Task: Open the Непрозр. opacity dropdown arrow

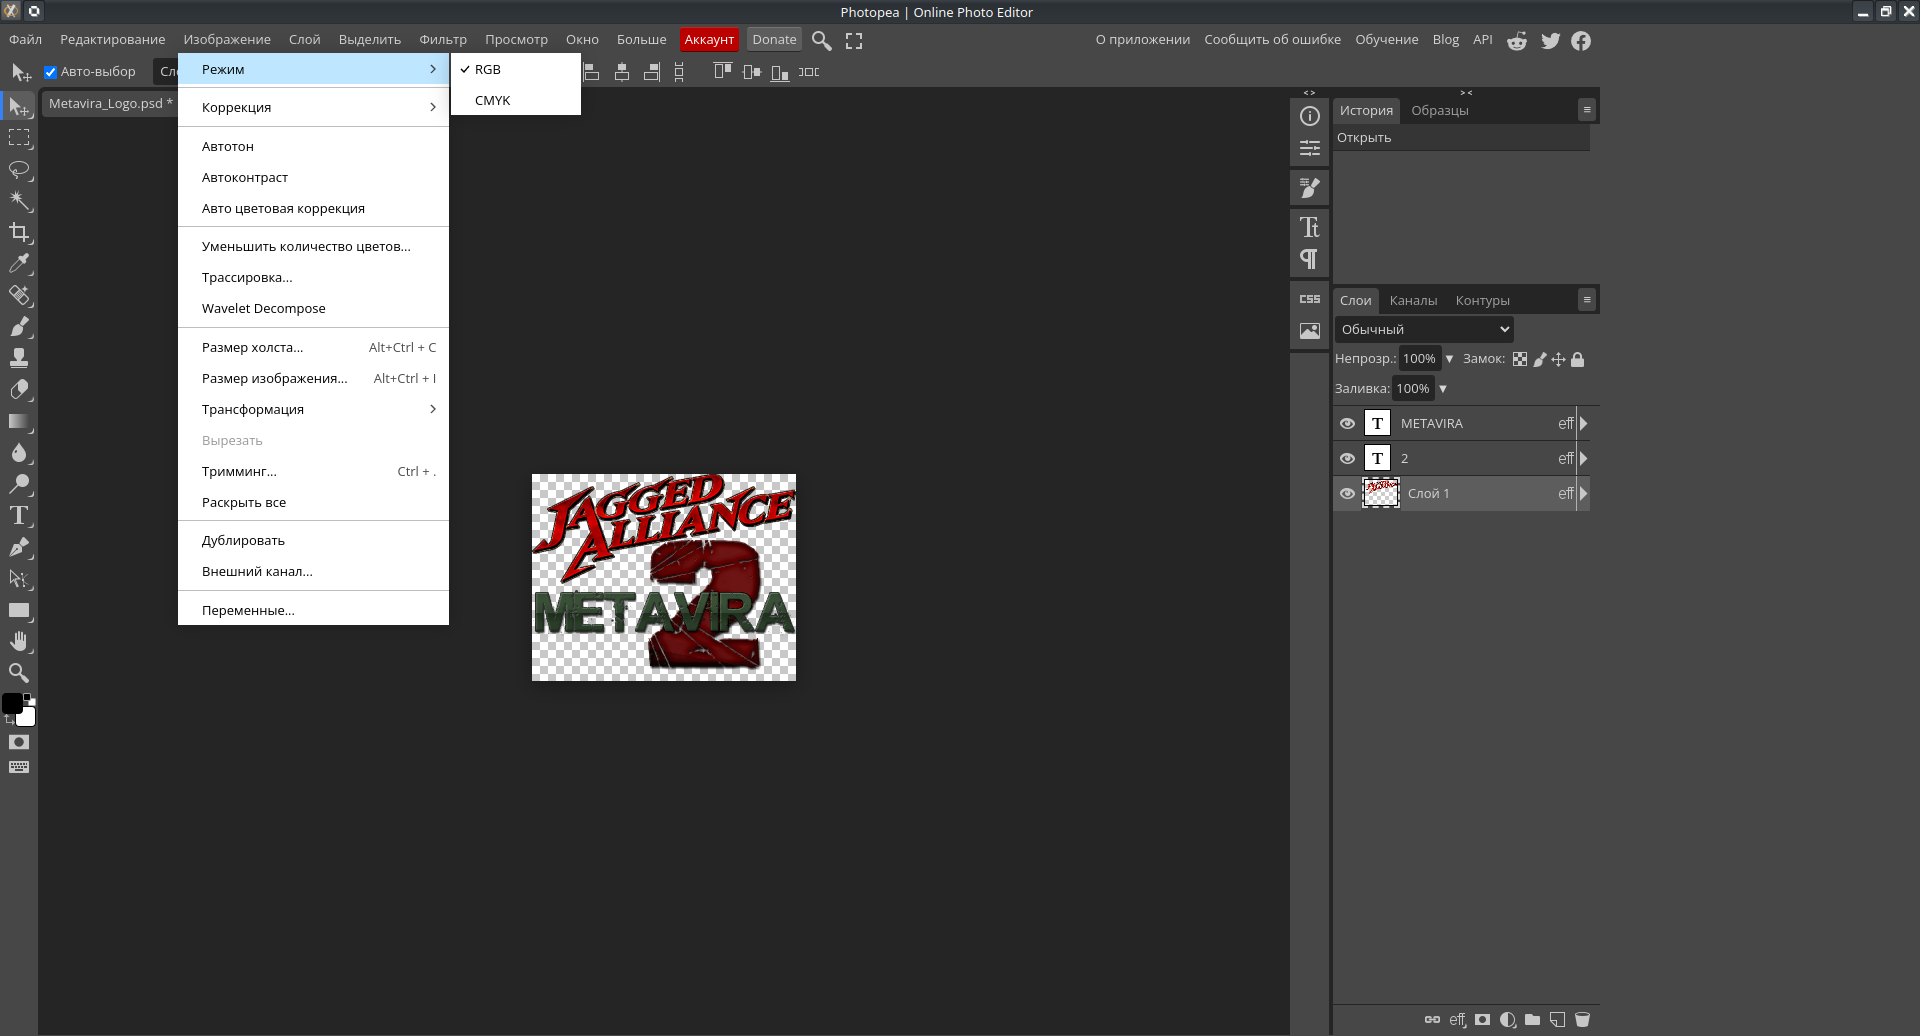Action: click(x=1449, y=359)
